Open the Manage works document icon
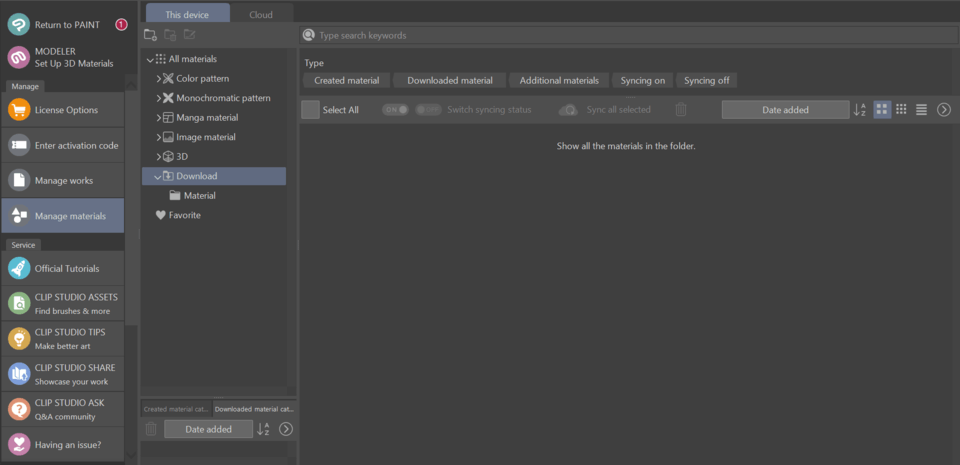This screenshot has width=960, height=465. coord(19,180)
